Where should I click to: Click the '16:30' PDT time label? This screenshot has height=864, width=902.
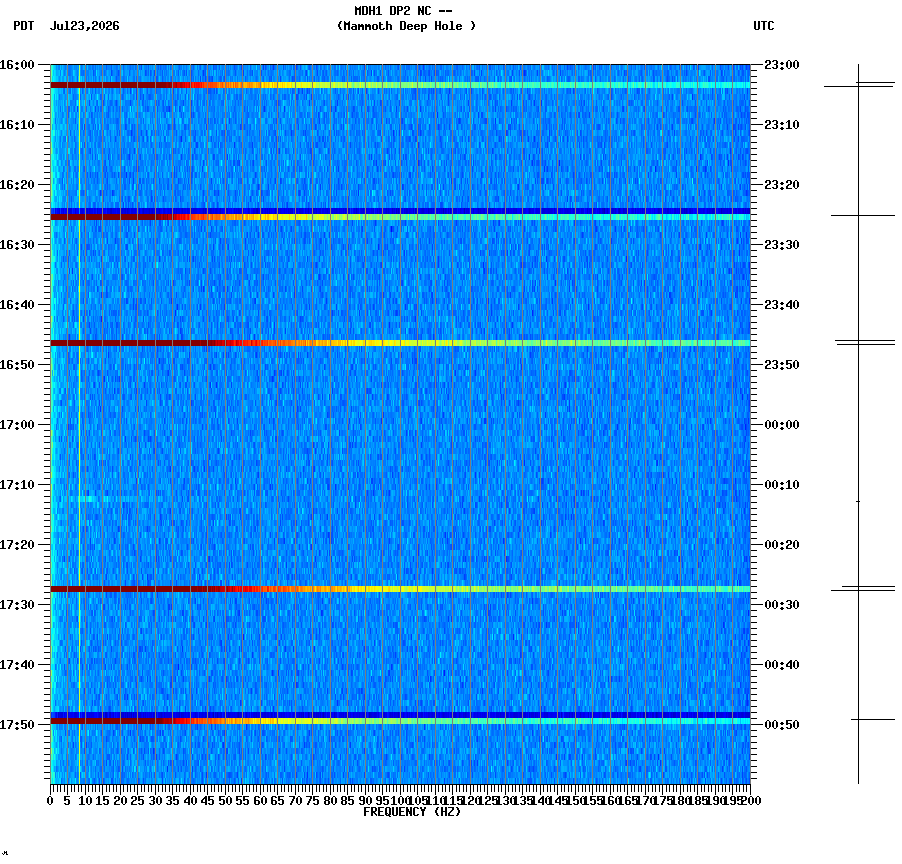click(x=17, y=245)
